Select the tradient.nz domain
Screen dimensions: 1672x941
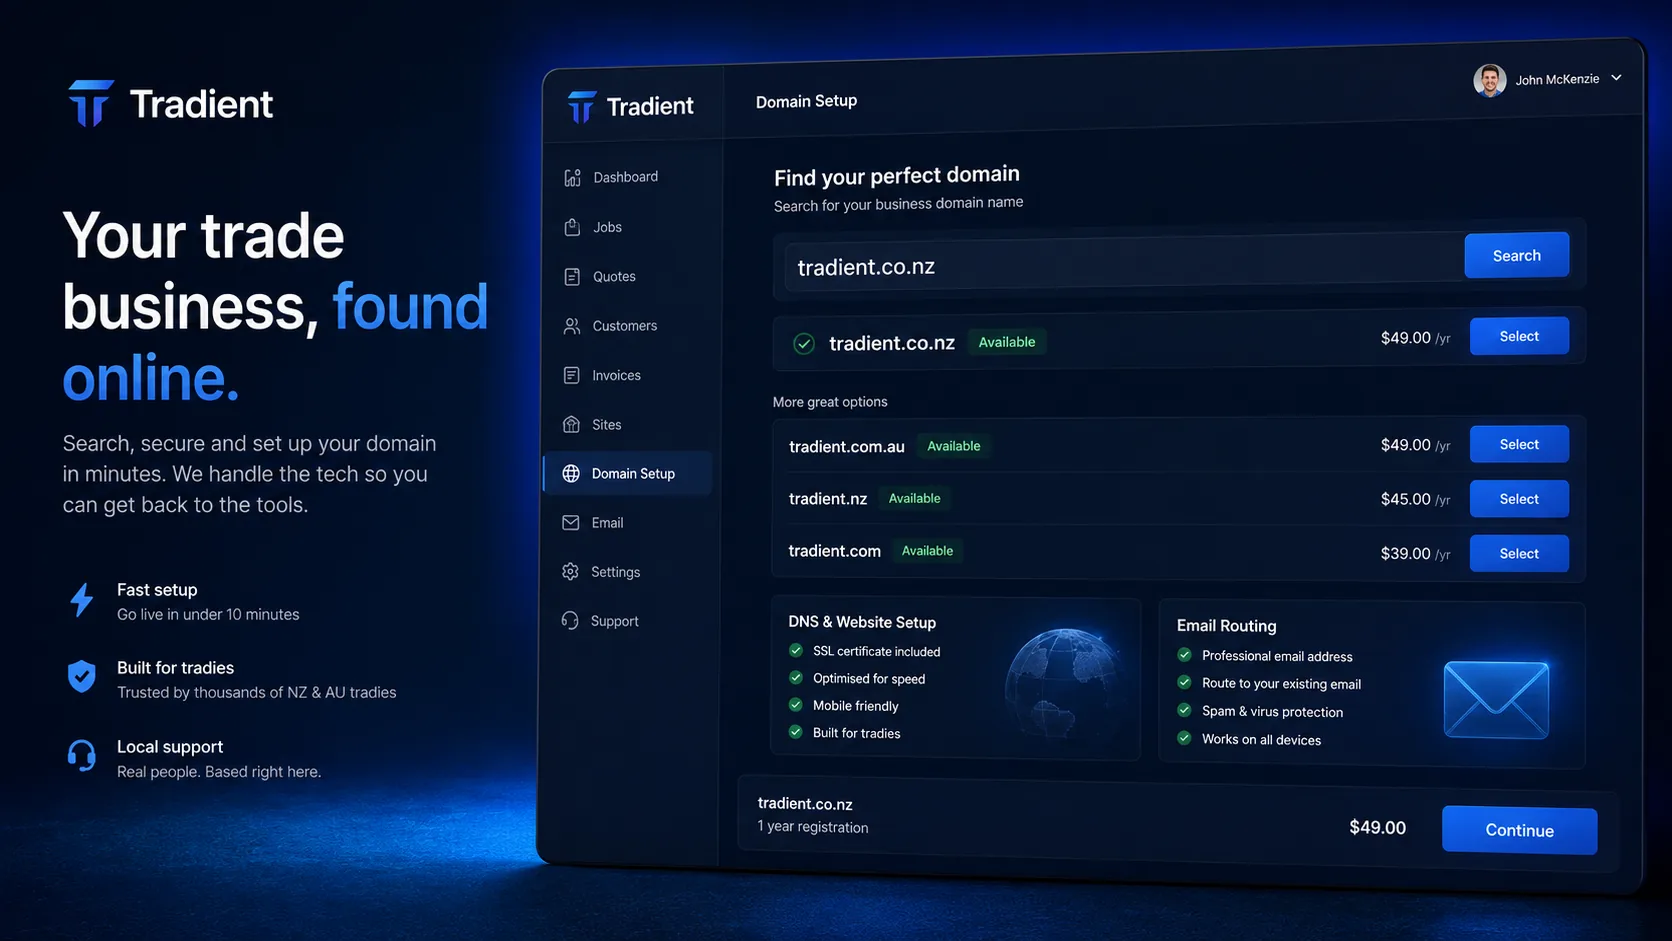click(x=1519, y=499)
